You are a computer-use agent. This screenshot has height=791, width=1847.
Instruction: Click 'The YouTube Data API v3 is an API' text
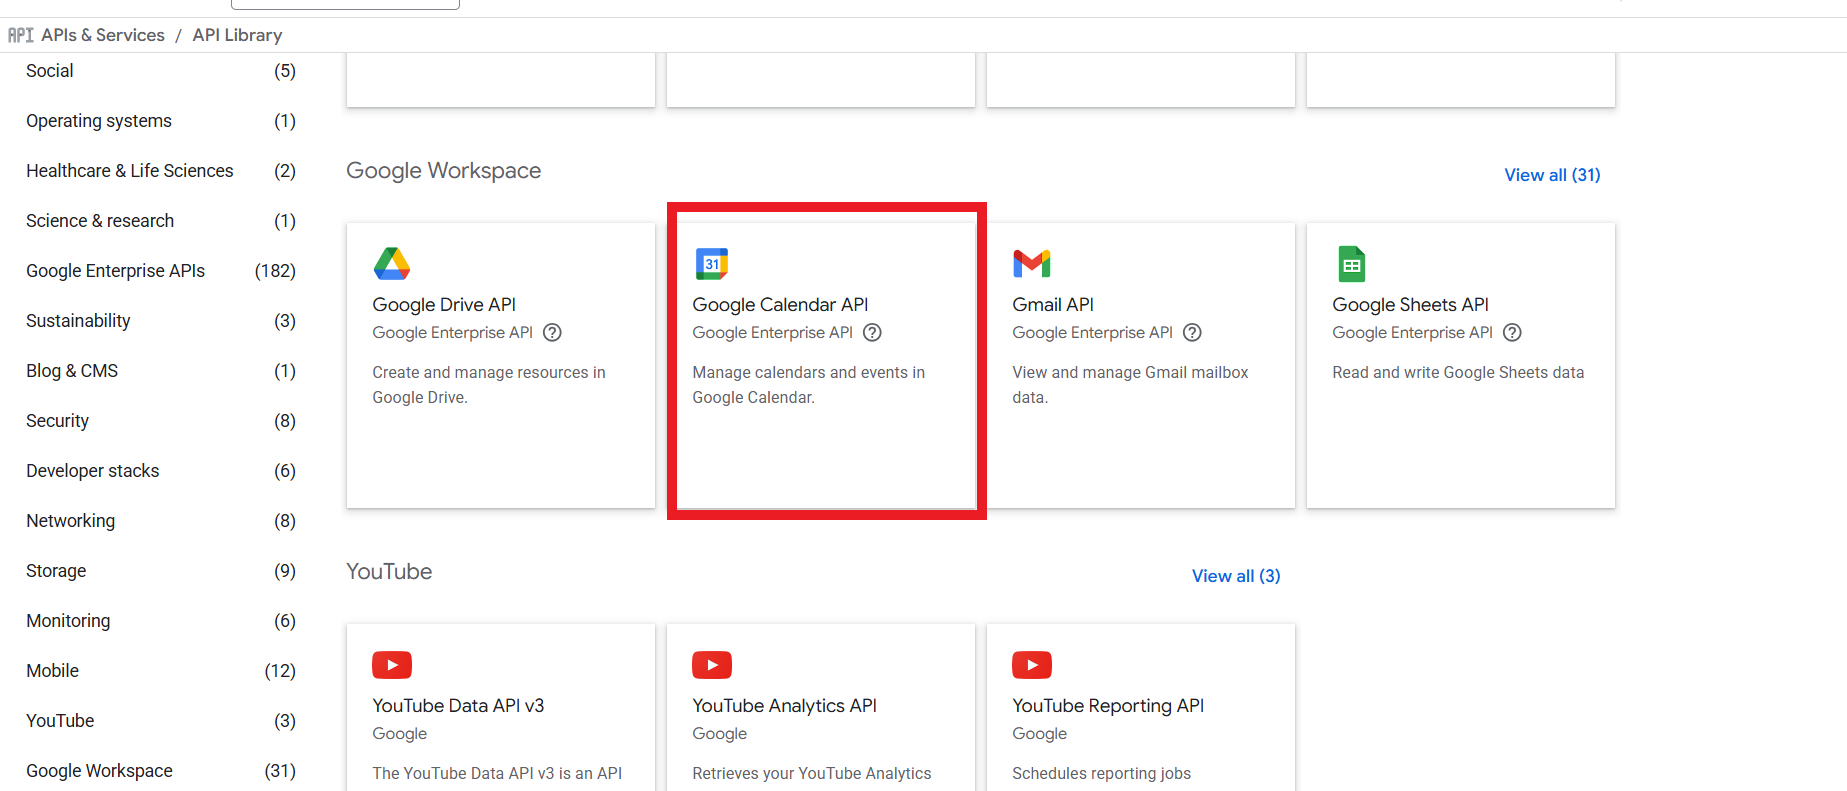(x=497, y=774)
